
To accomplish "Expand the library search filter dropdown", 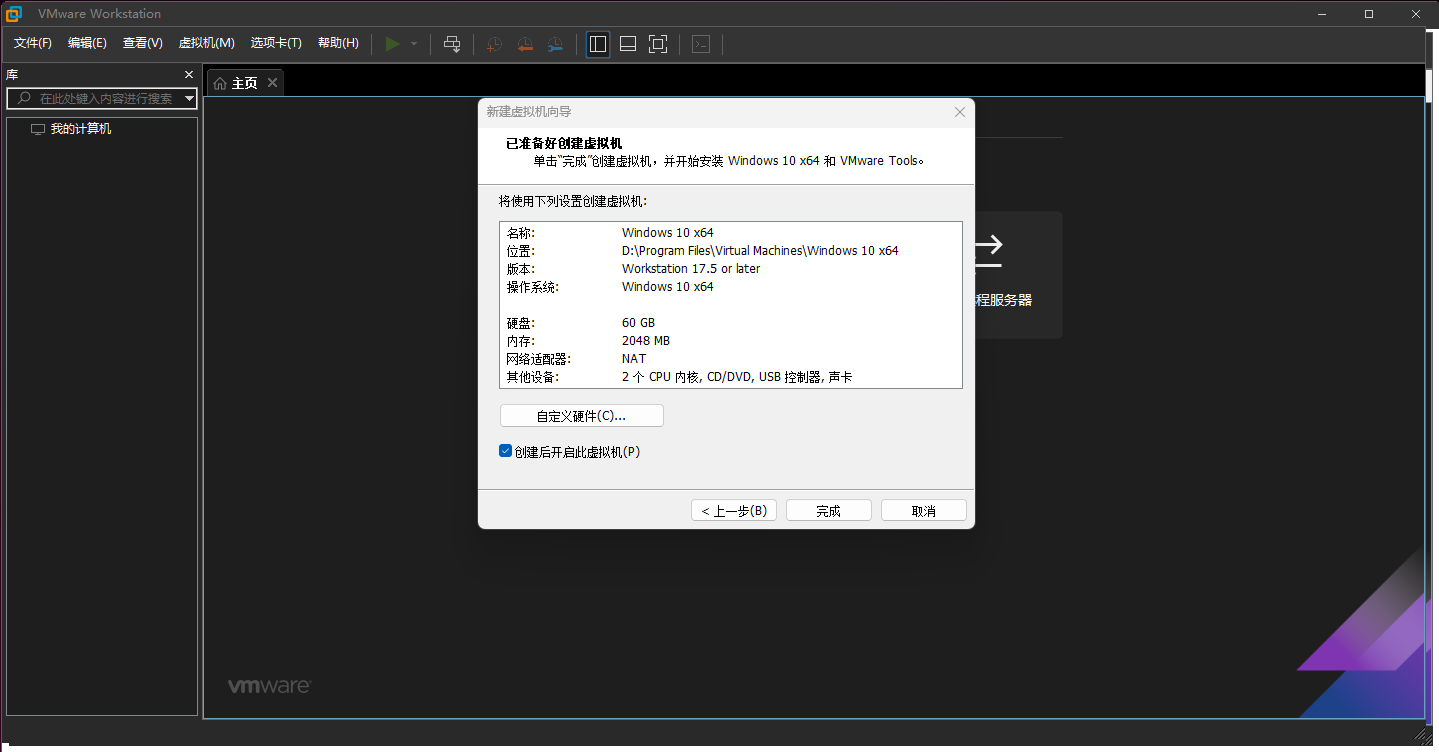I will tap(190, 98).
